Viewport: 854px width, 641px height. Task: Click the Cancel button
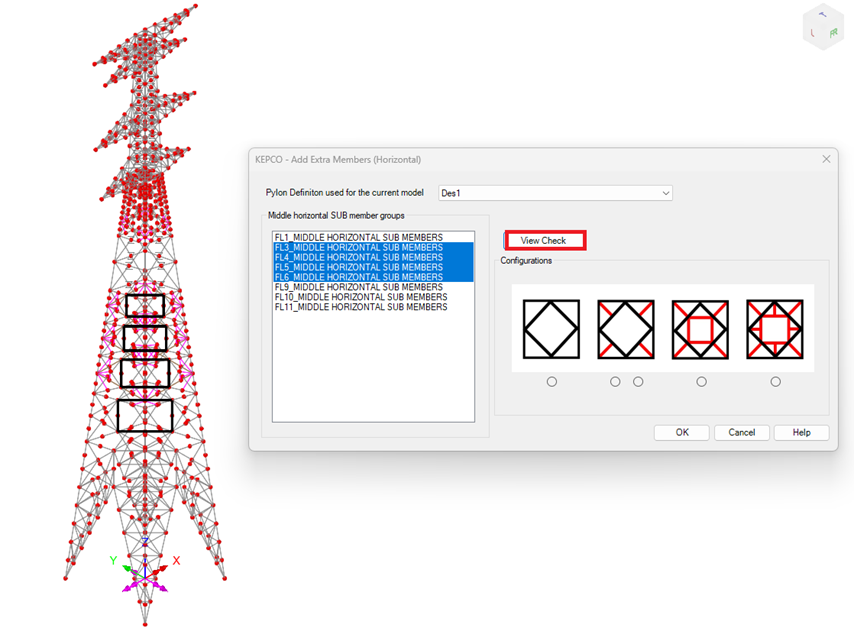click(x=741, y=433)
